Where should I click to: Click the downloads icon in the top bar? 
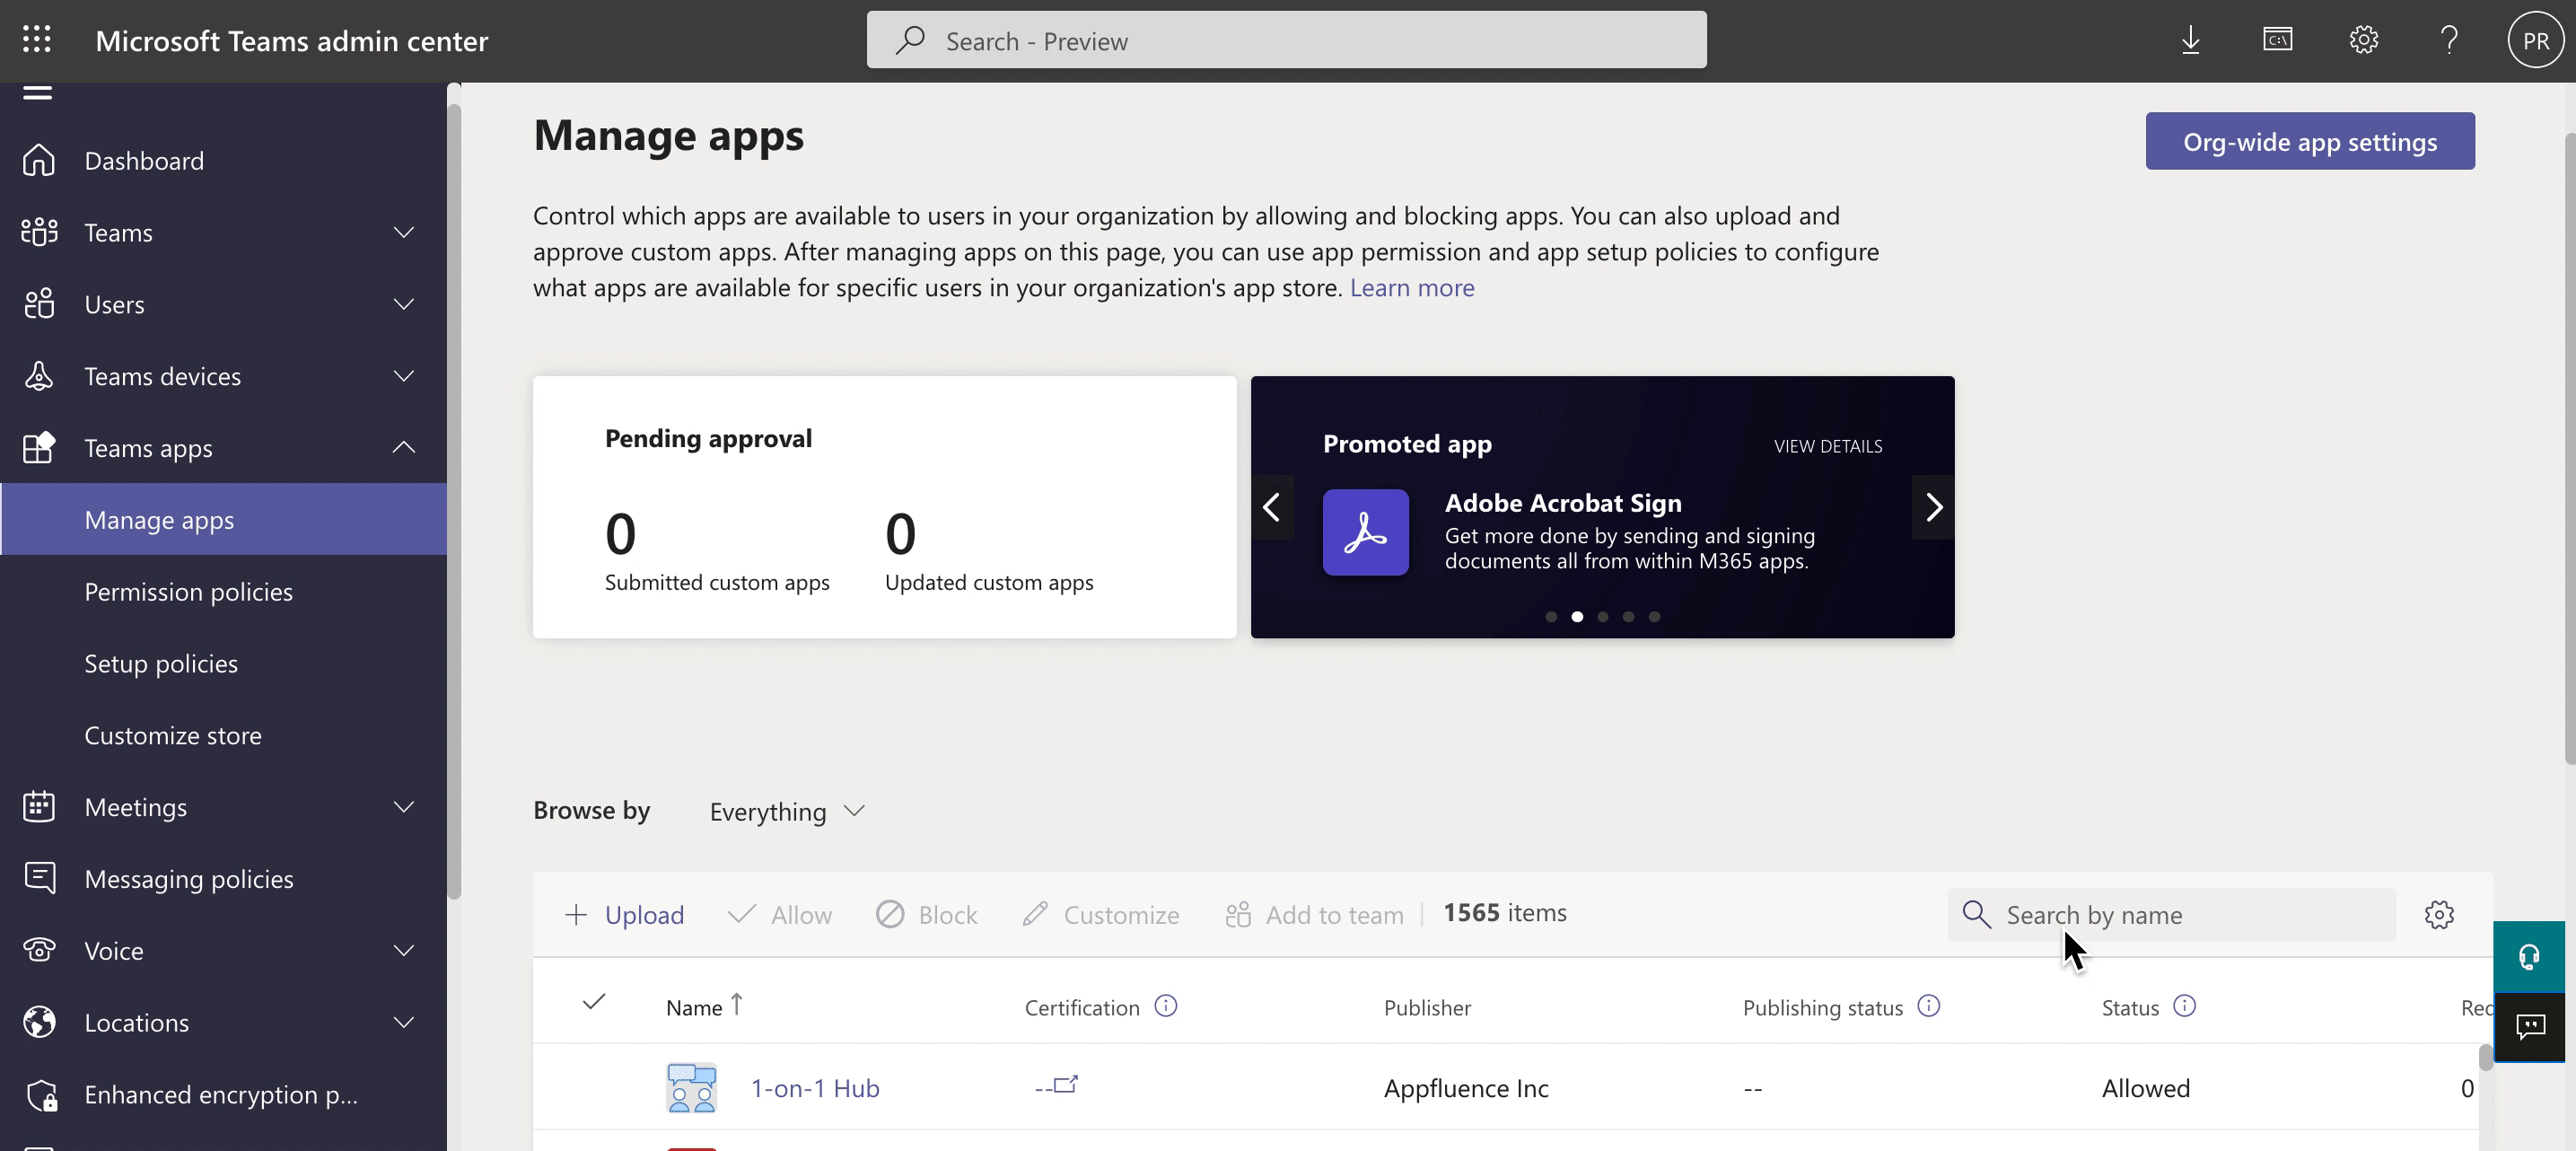[2191, 40]
